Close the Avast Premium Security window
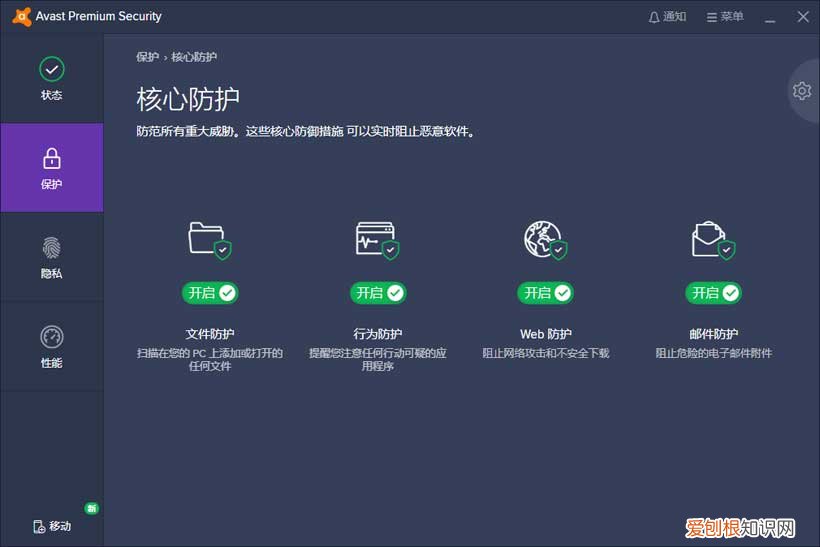 click(803, 17)
